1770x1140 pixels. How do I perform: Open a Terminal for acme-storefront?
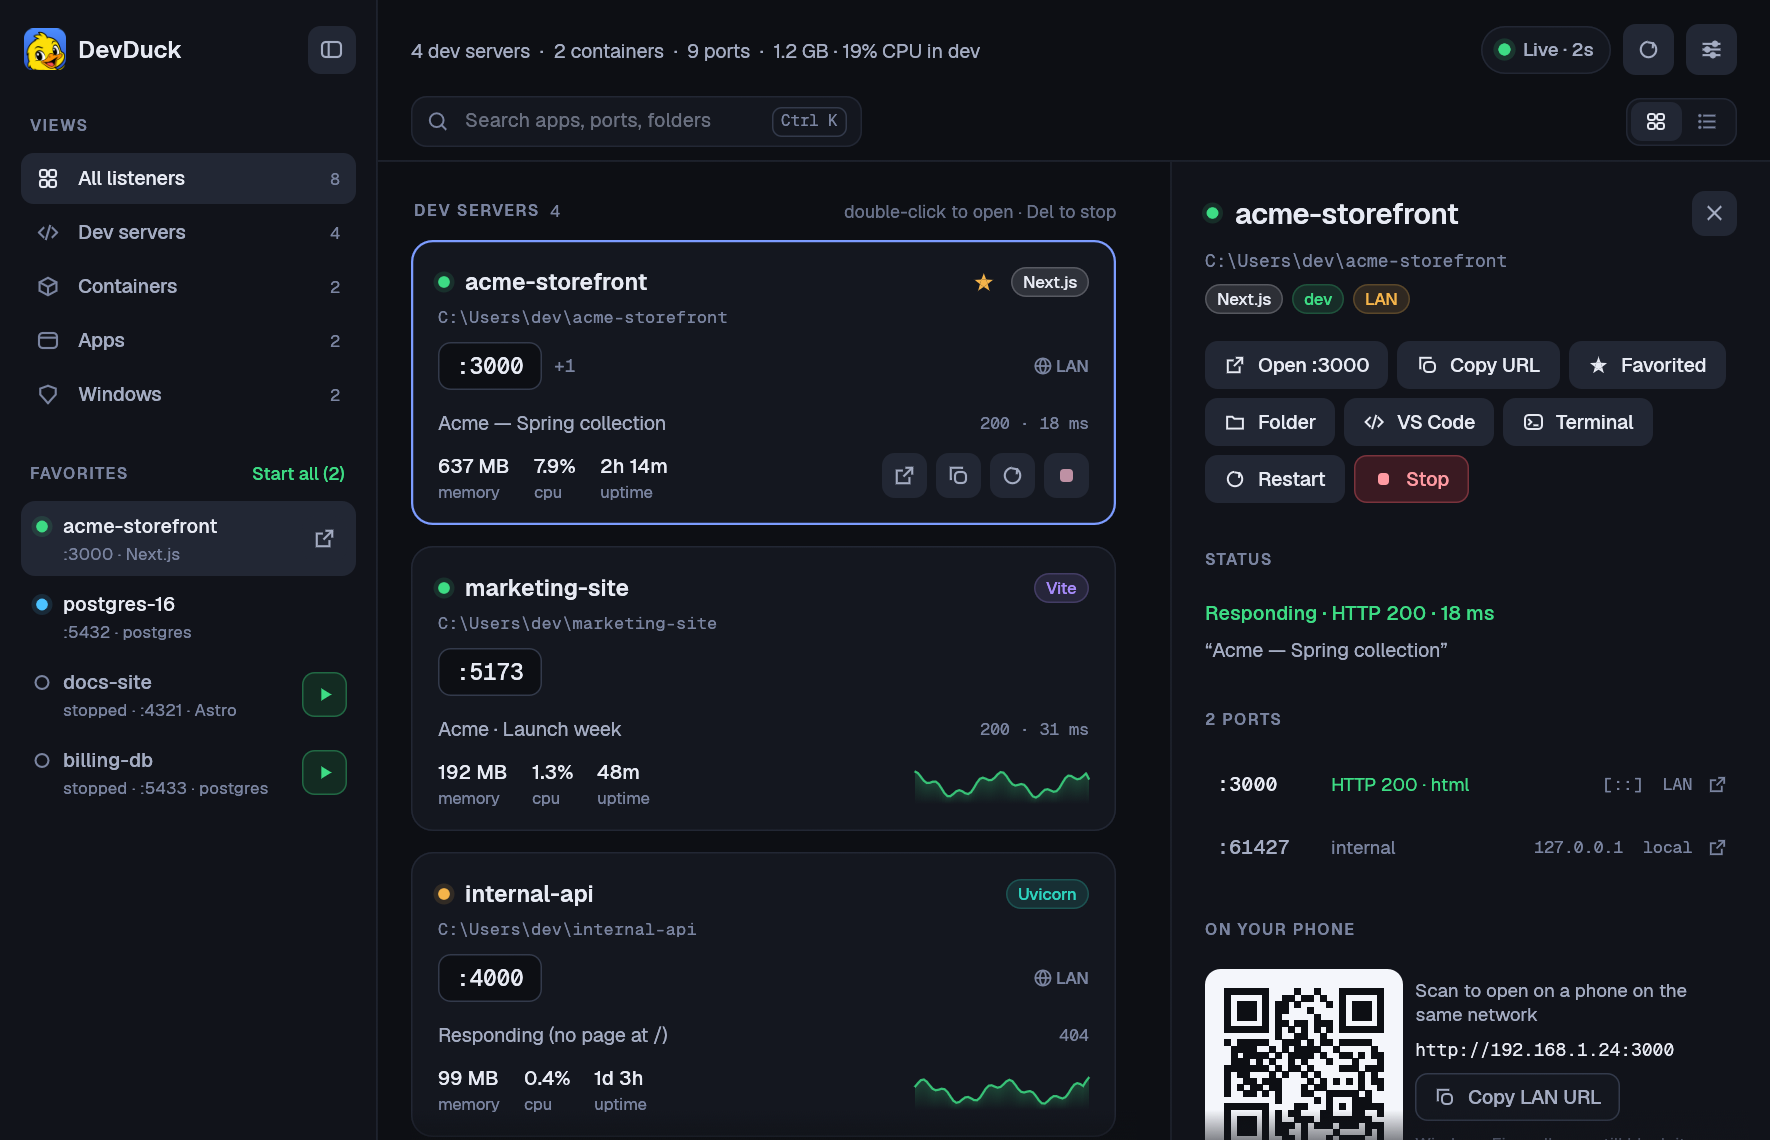point(1578,422)
